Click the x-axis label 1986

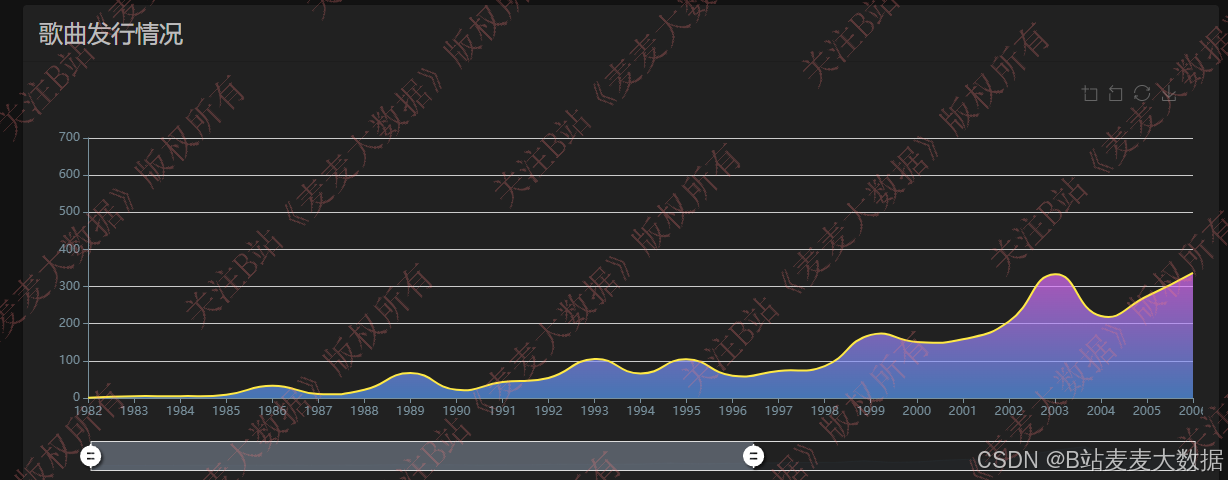[x=272, y=410]
